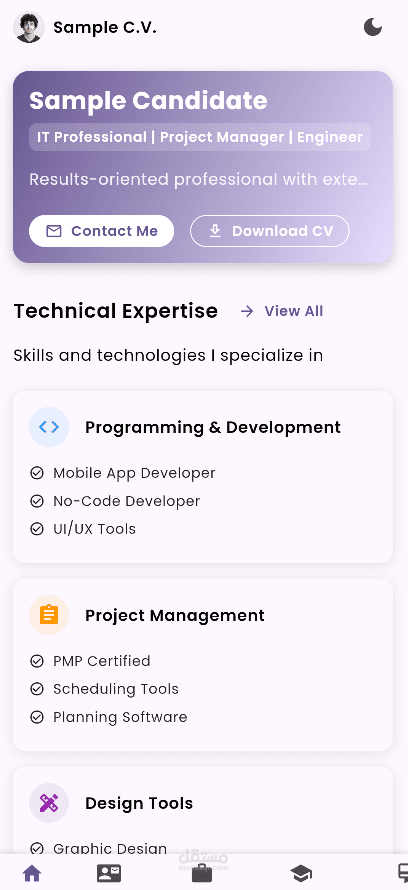Open the profile avatar picture
Viewport: 408px width, 890px height.
(x=28, y=27)
